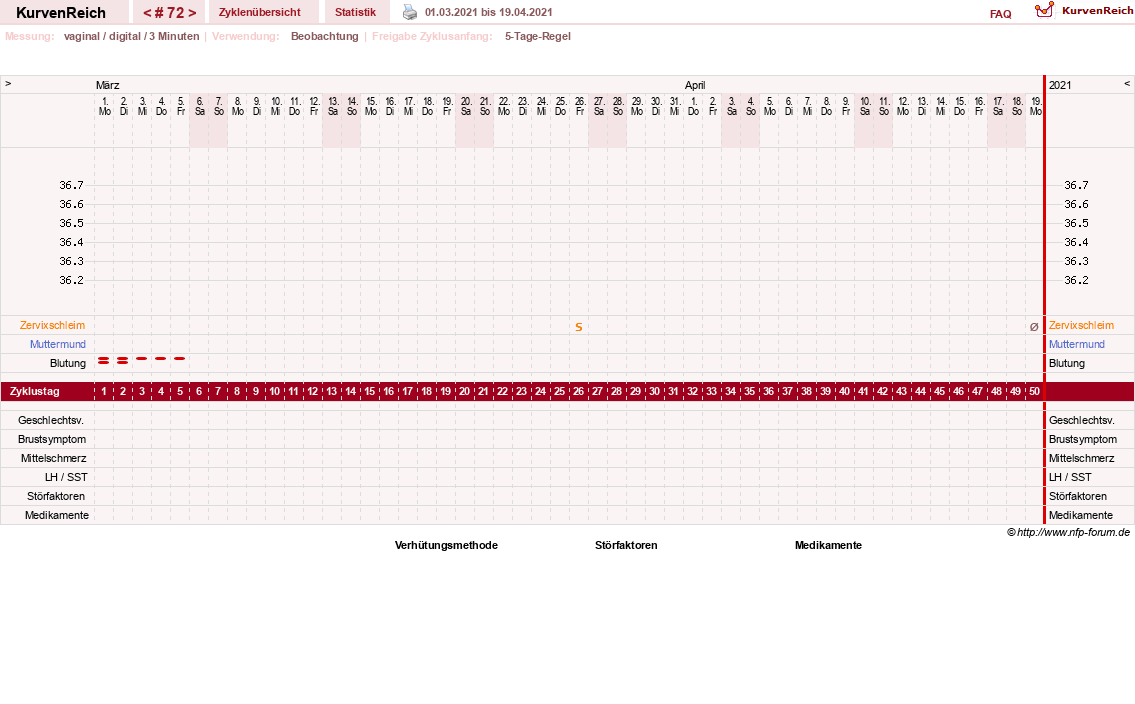Click the > expander above the March header
This screenshot has height=704, width=1135.
tap(8, 84)
